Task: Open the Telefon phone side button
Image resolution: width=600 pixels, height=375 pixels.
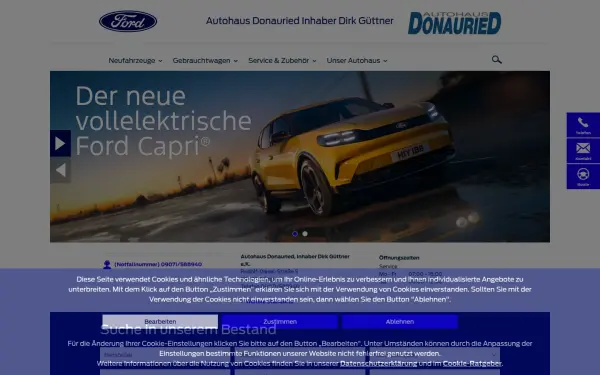Action: pos(583,125)
